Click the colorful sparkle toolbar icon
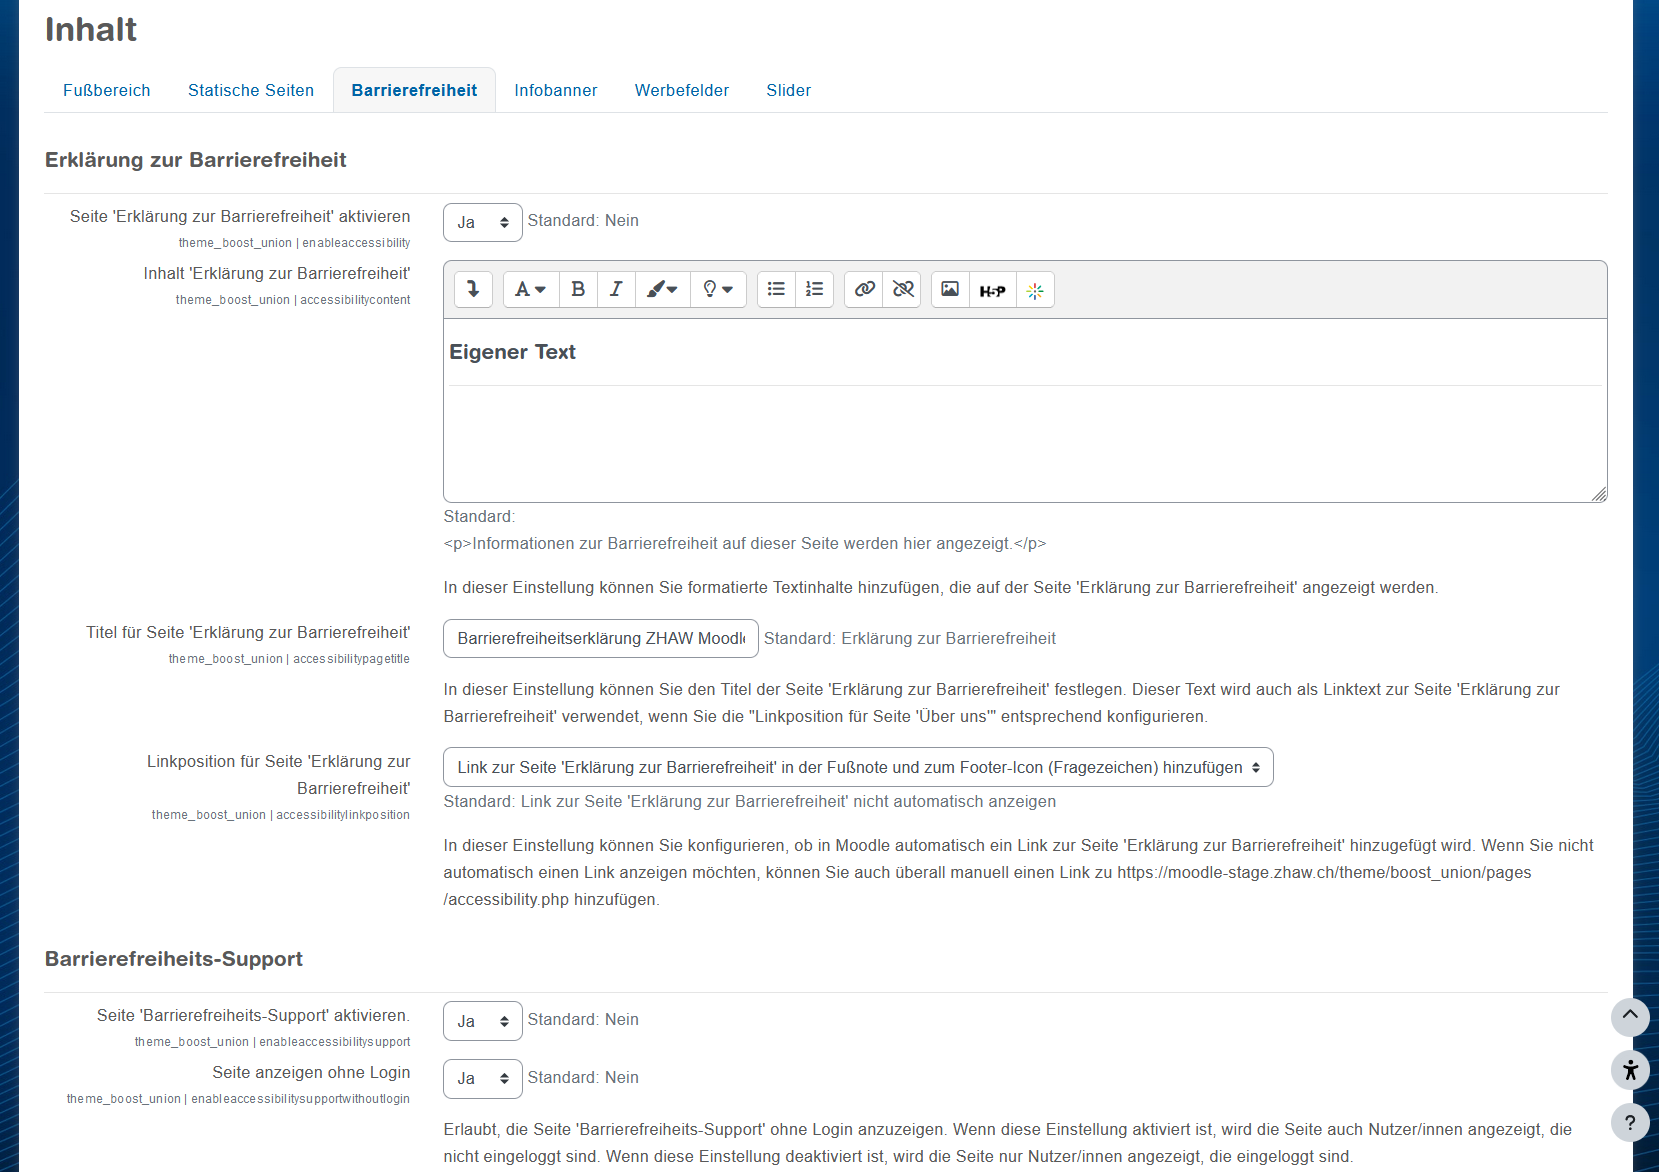The height and width of the screenshot is (1172, 1659). click(1035, 289)
